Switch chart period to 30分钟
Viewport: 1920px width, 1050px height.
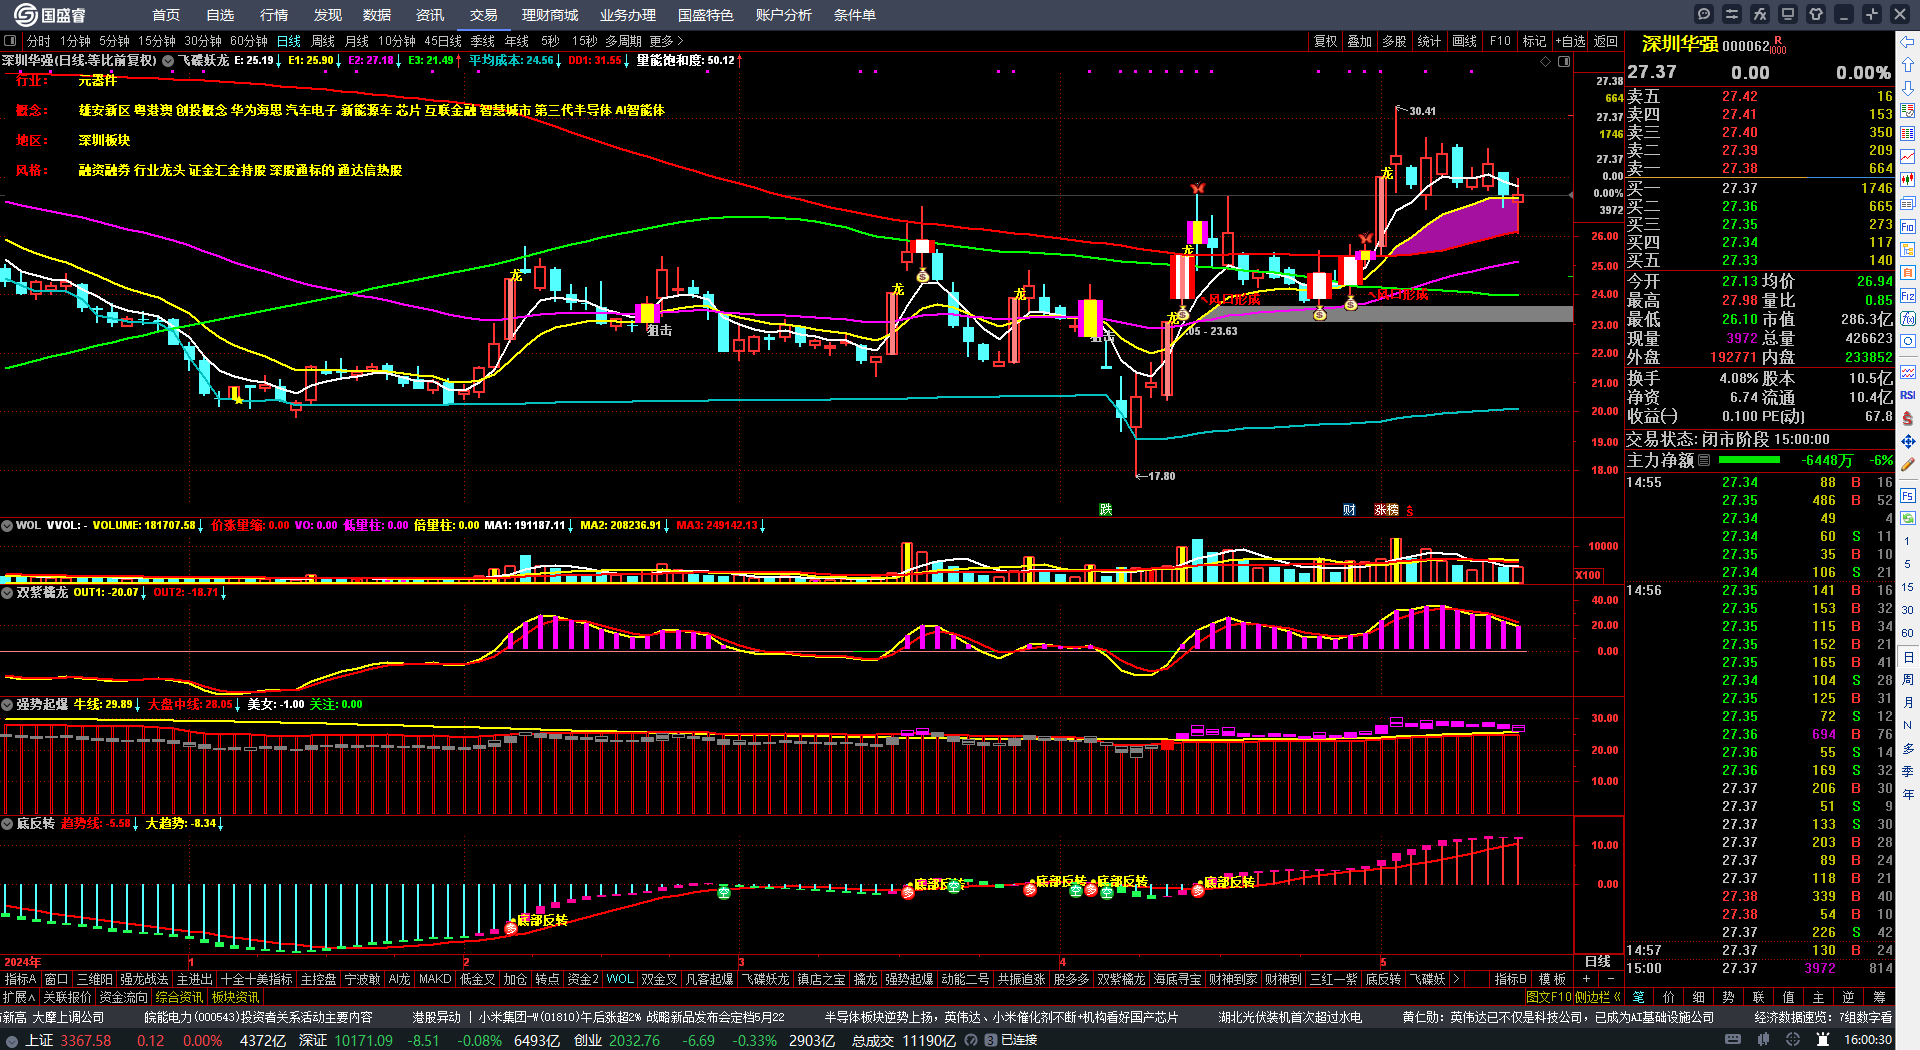point(202,41)
